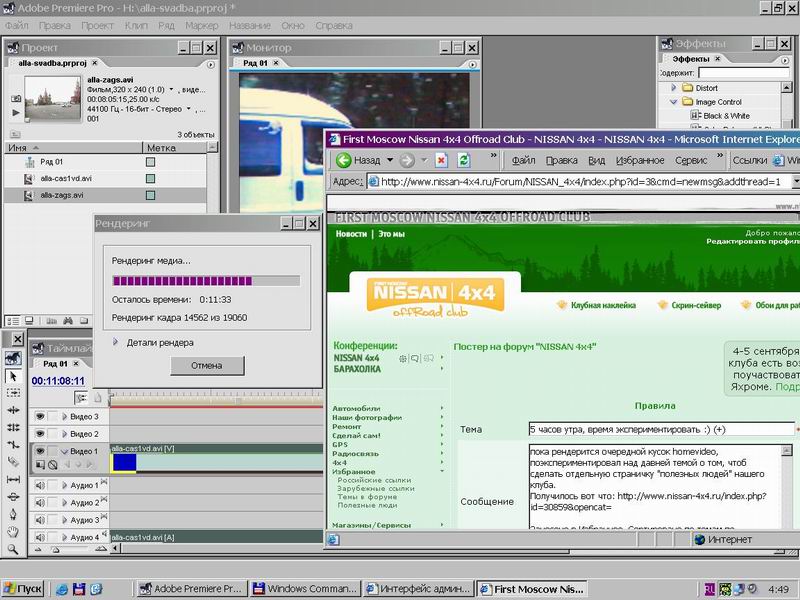Viewport: 800px width, 600px height.
Task: Choose the Pen tool in the toolbox
Action: point(13,514)
